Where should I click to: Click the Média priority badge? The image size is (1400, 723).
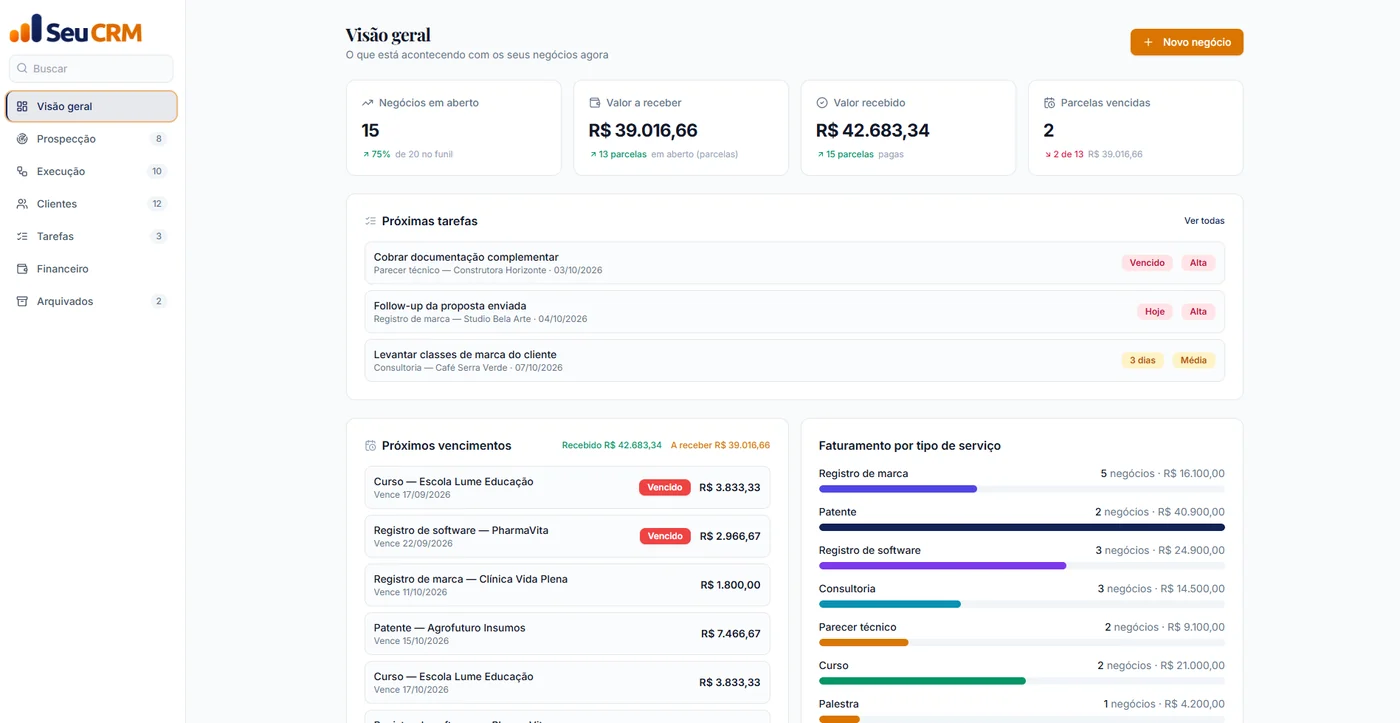[x=1193, y=360]
